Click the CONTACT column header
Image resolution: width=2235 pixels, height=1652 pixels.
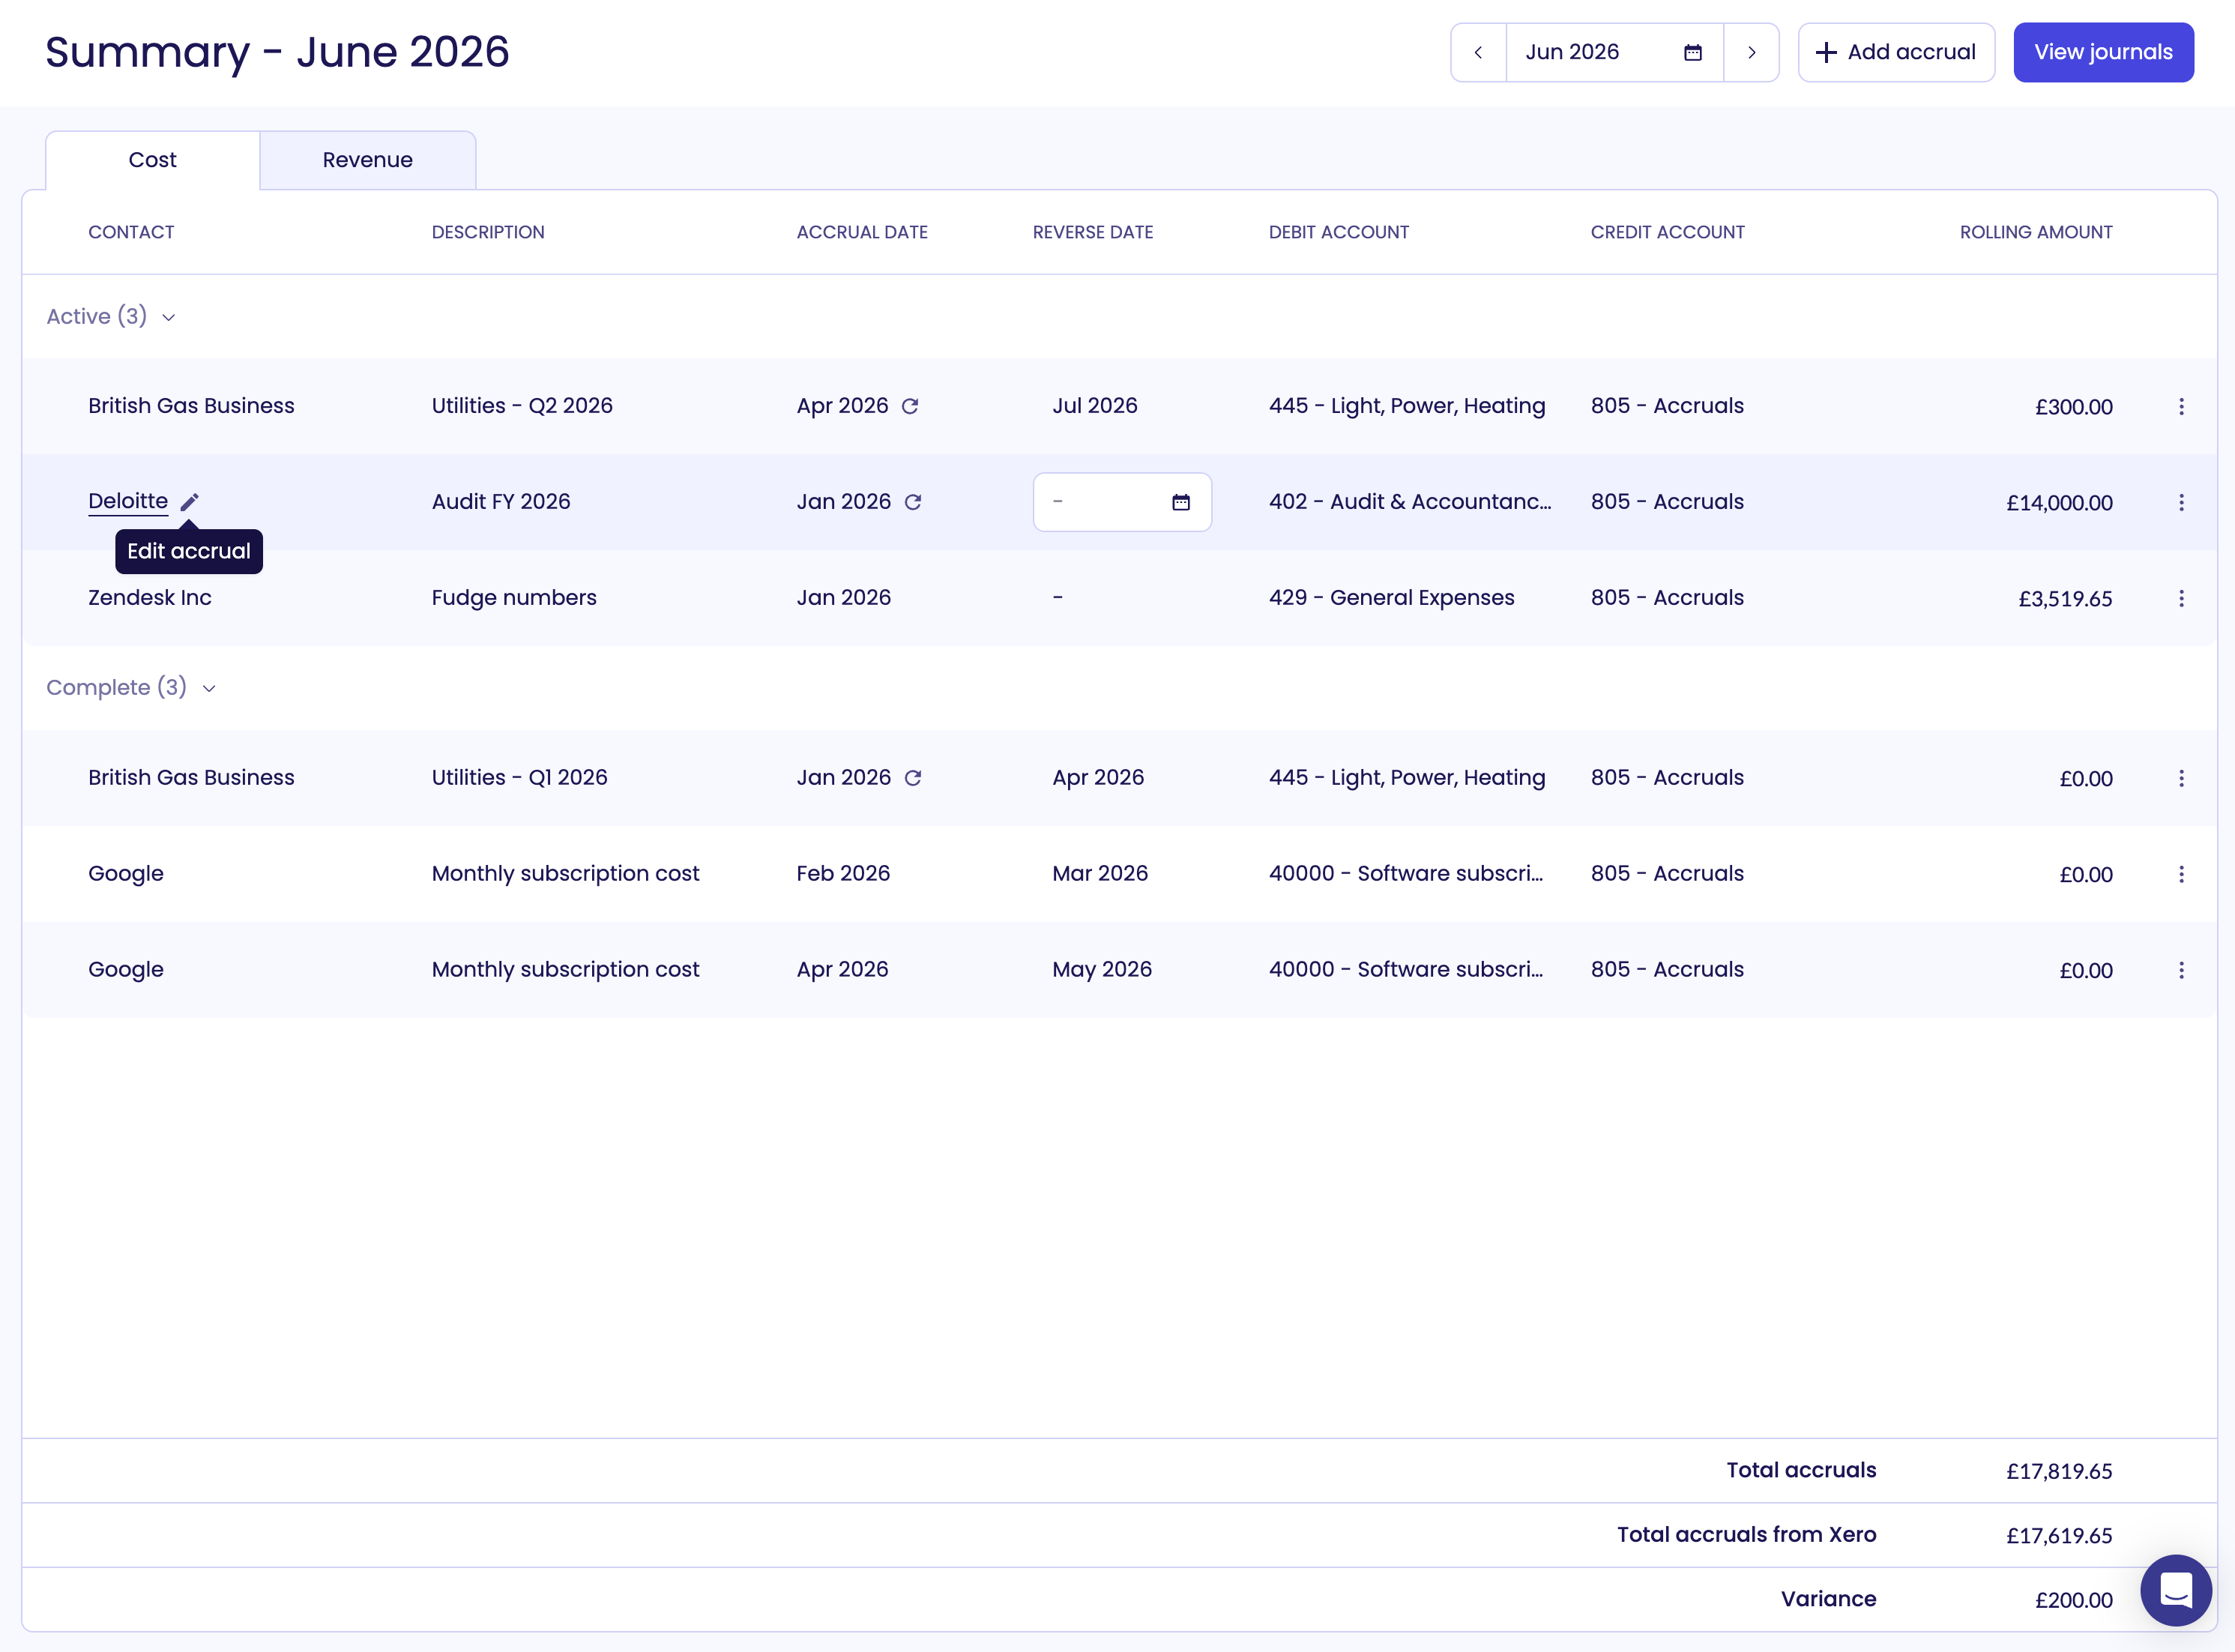(x=131, y=232)
